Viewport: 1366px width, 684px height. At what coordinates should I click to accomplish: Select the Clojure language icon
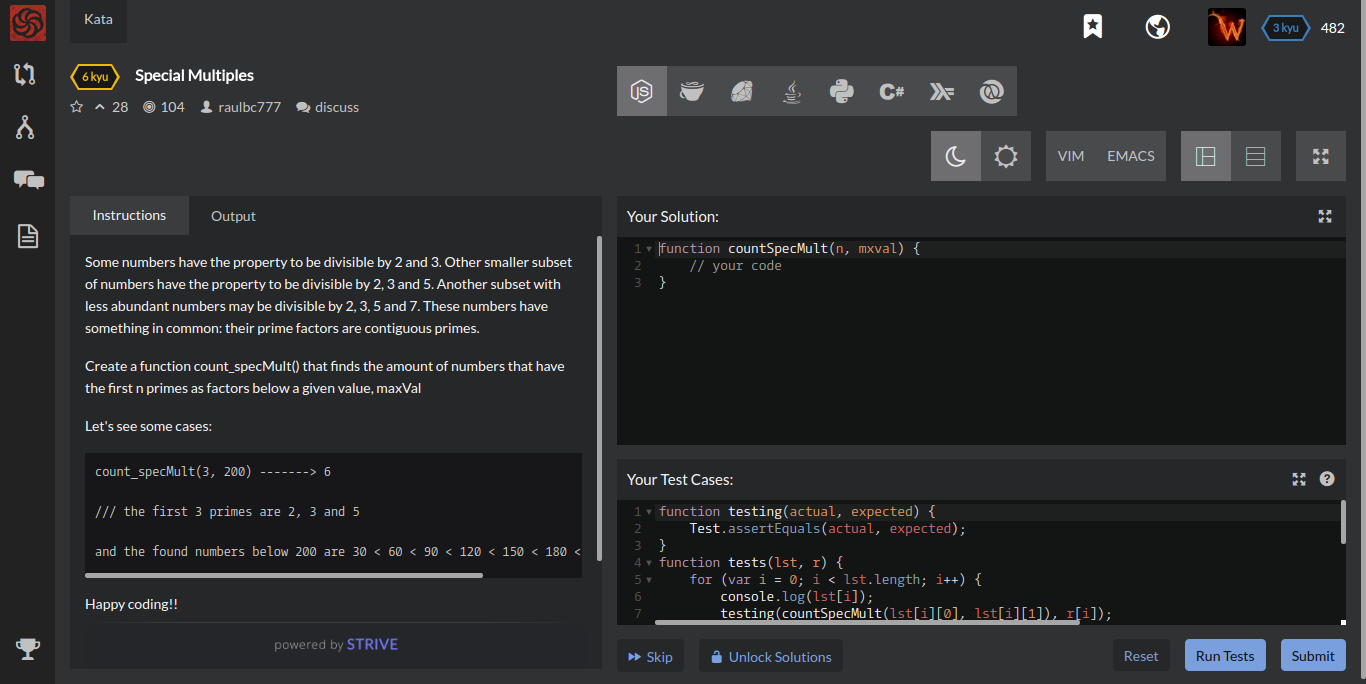pyautogui.click(x=991, y=91)
